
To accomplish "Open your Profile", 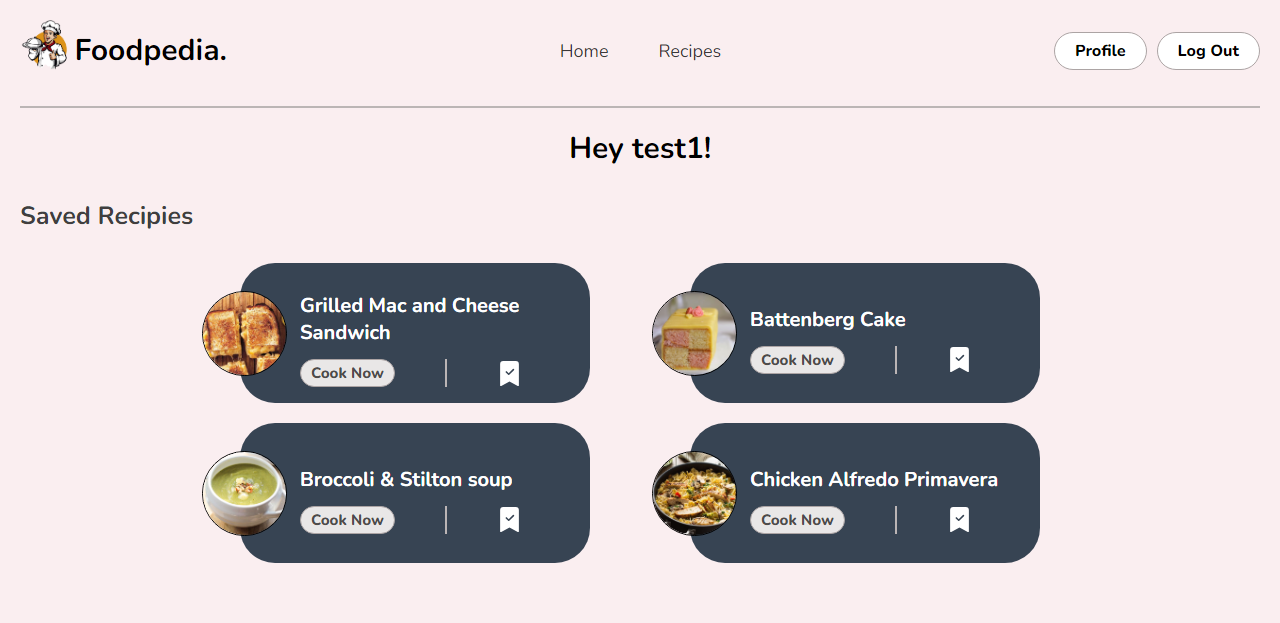I will tap(1100, 51).
